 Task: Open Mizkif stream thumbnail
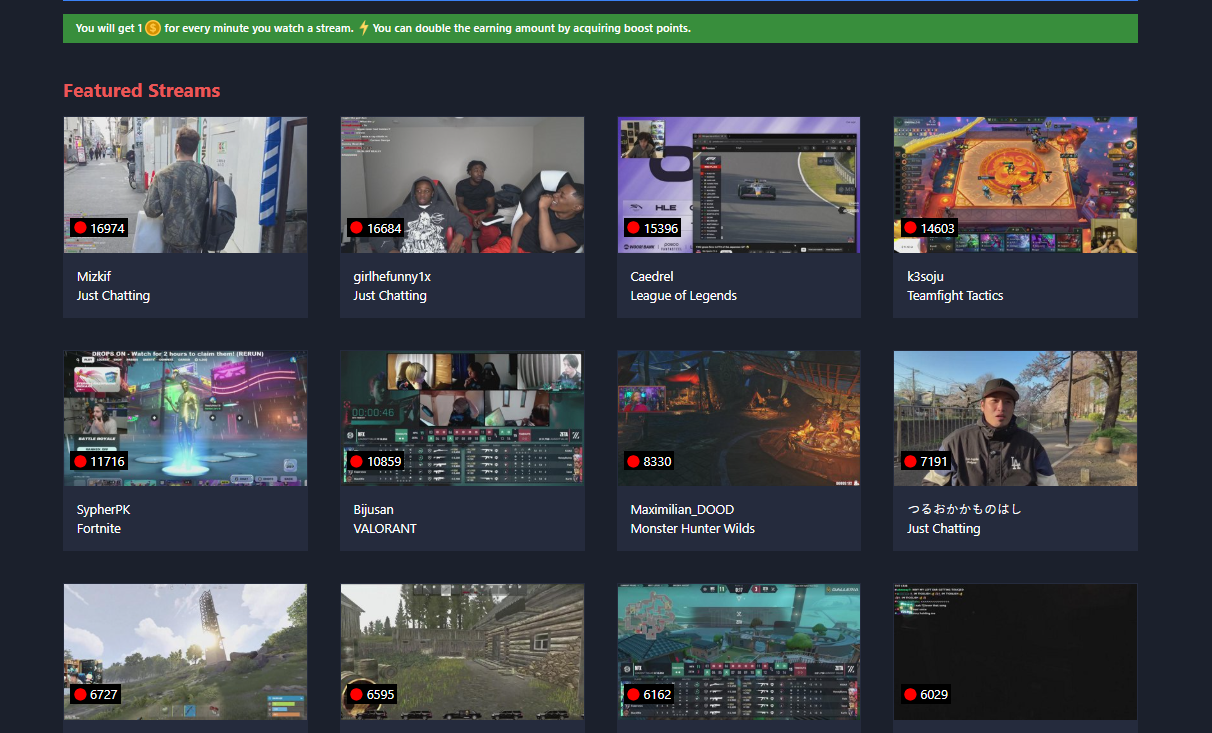coord(185,185)
